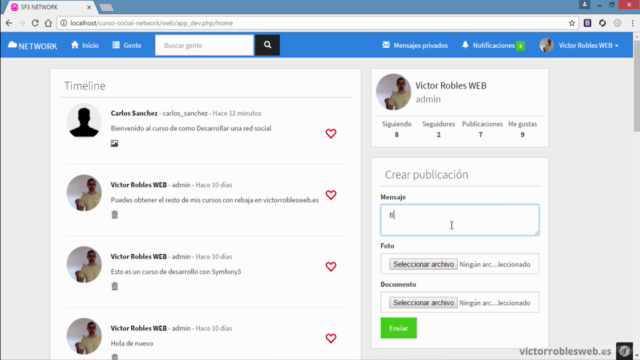
Task: Open Publicaciones count in profile card
Action: (x=482, y=129)
